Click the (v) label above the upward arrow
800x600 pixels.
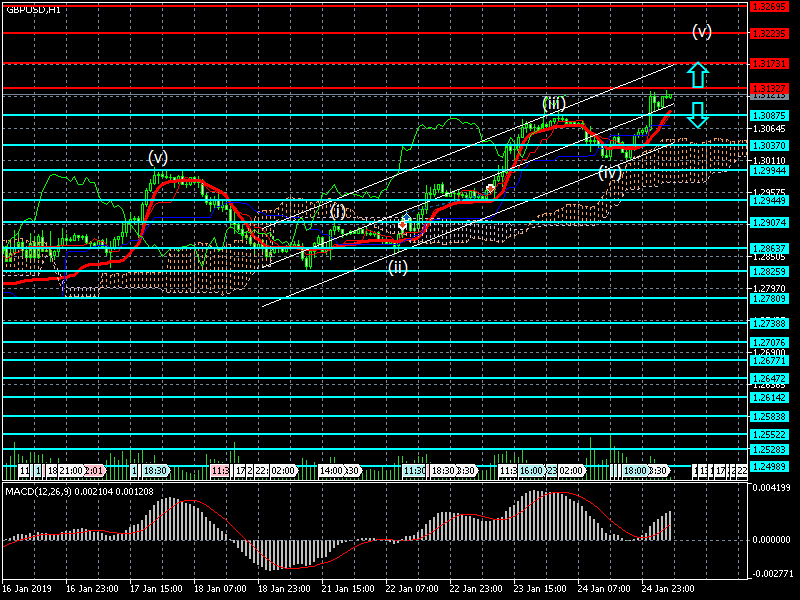pyautogui.click(x=702, y=31)
